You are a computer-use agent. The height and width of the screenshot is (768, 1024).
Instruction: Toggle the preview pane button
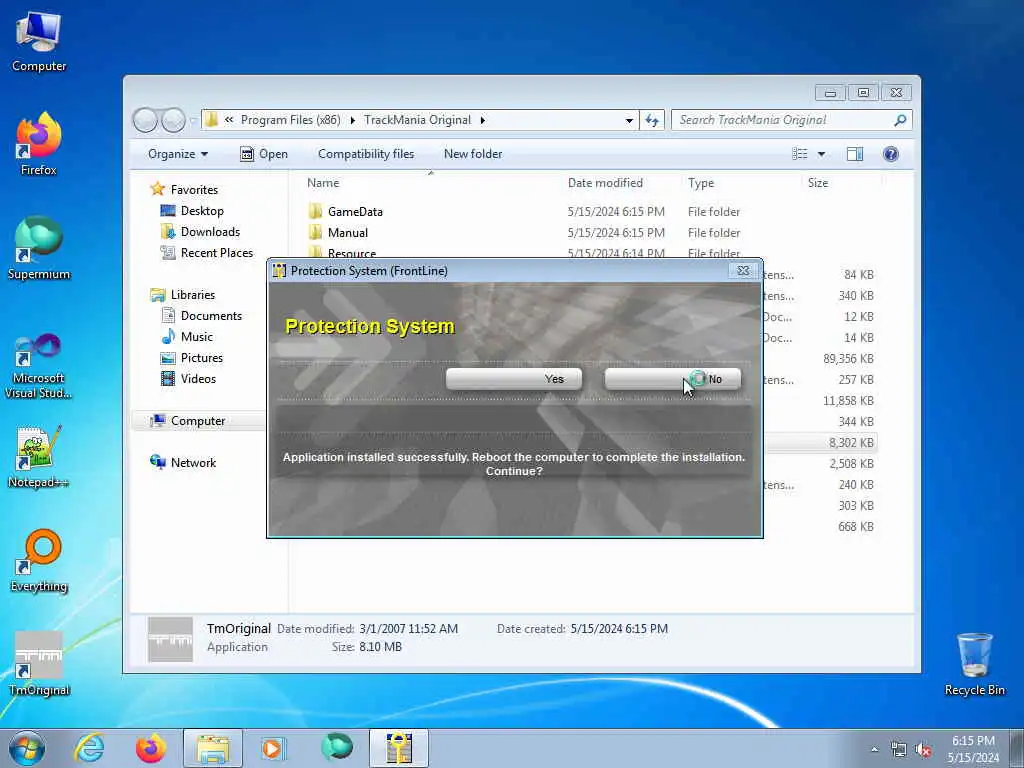(x=854, y=154)
